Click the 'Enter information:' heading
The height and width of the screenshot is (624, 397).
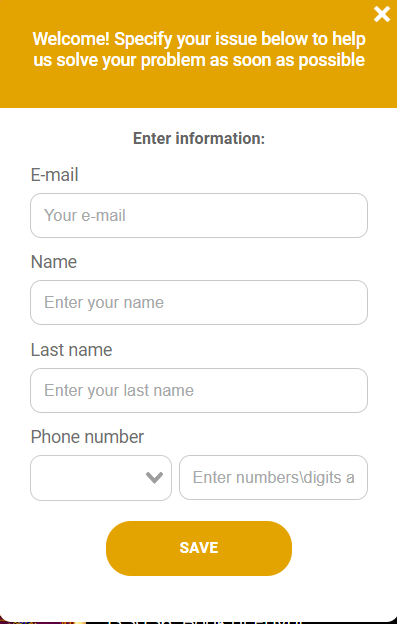pyautogui.click(x=199, y=138)
